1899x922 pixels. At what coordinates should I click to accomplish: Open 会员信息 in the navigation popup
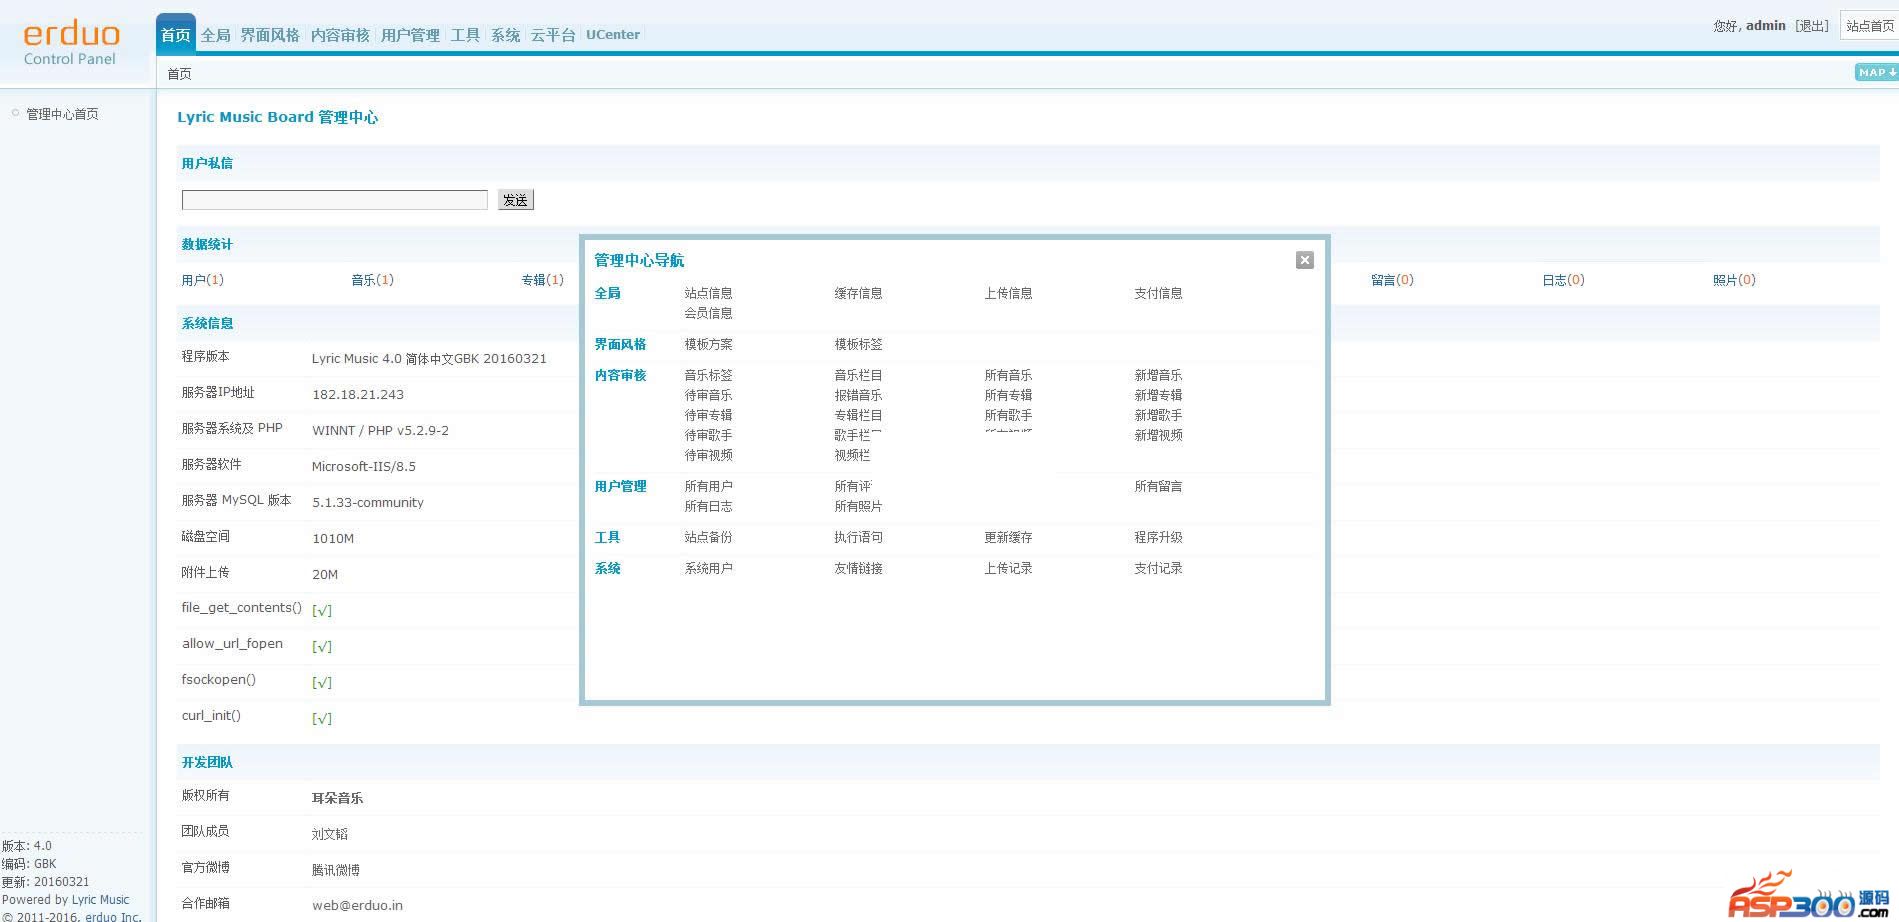point(708,313)
